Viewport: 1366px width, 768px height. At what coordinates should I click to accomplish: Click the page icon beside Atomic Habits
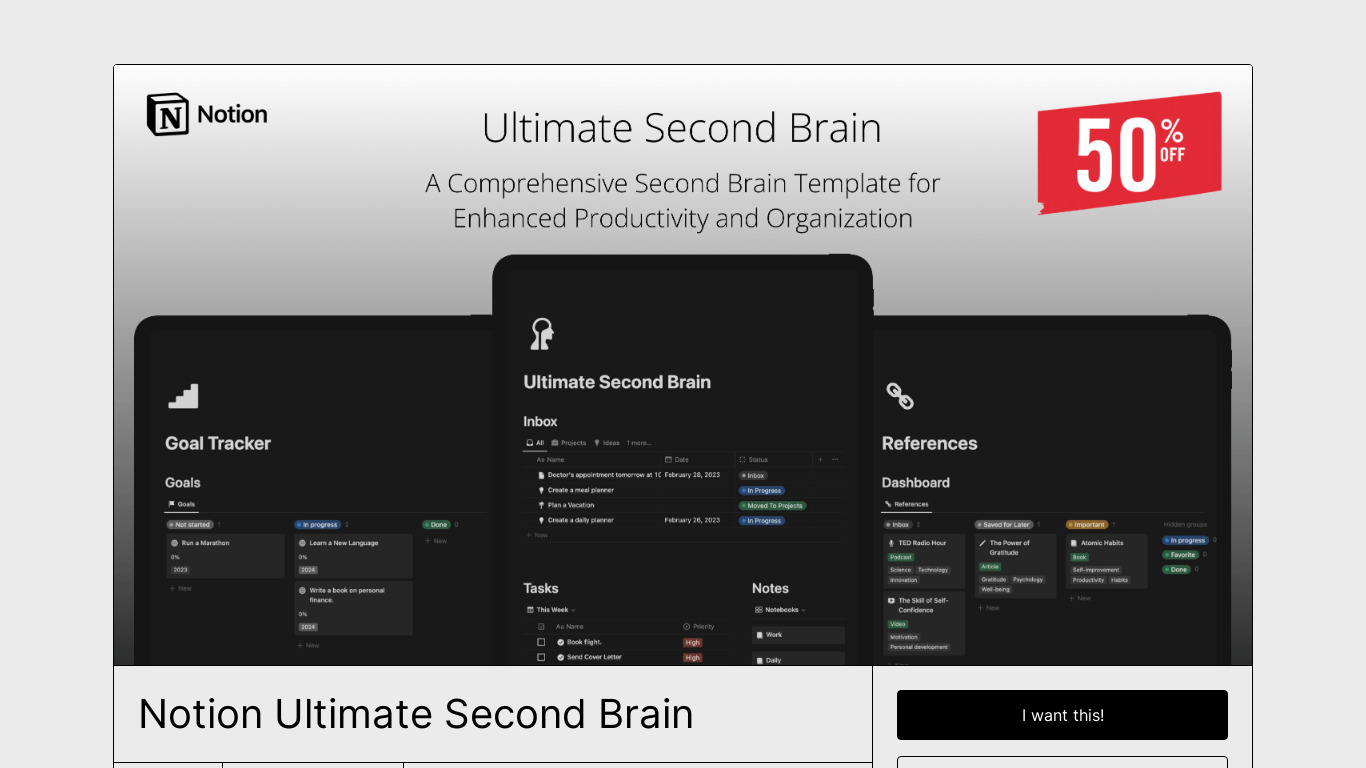(1073, 543)
